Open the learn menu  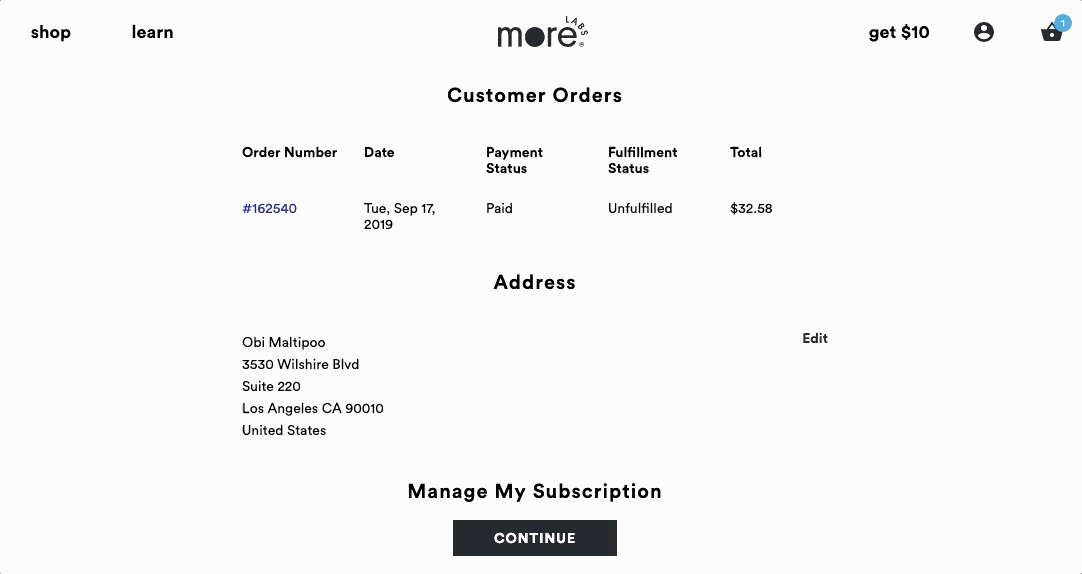152,32
